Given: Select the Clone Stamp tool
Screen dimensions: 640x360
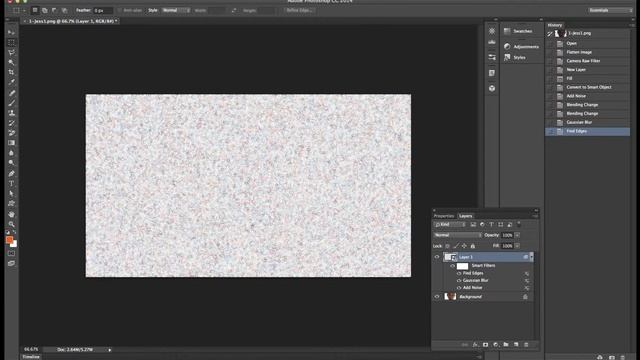Looking at the screenshot, I should click(x=11, y=113).
